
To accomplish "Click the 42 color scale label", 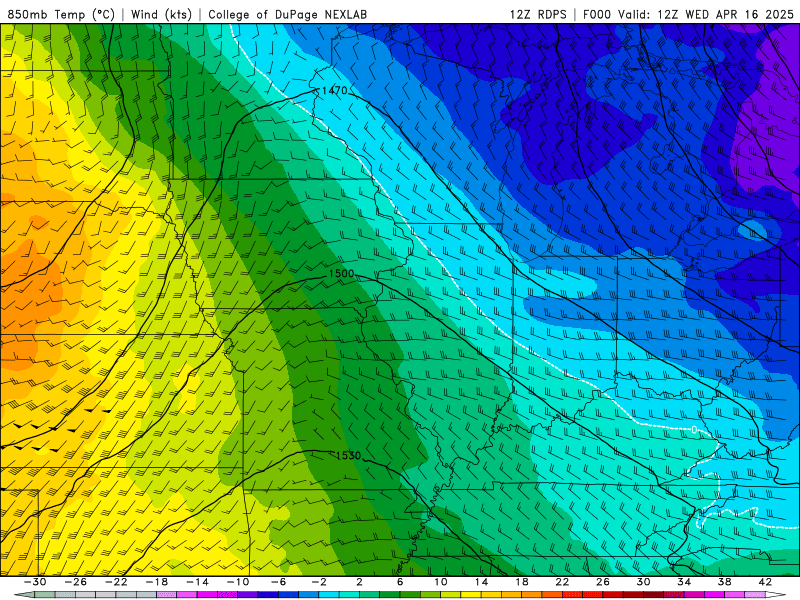I will pos(764,582).
